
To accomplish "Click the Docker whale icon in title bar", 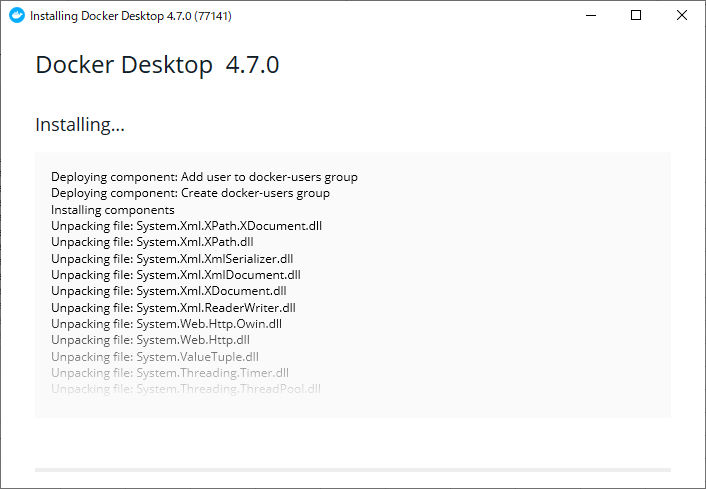I will tap(17, 15).
